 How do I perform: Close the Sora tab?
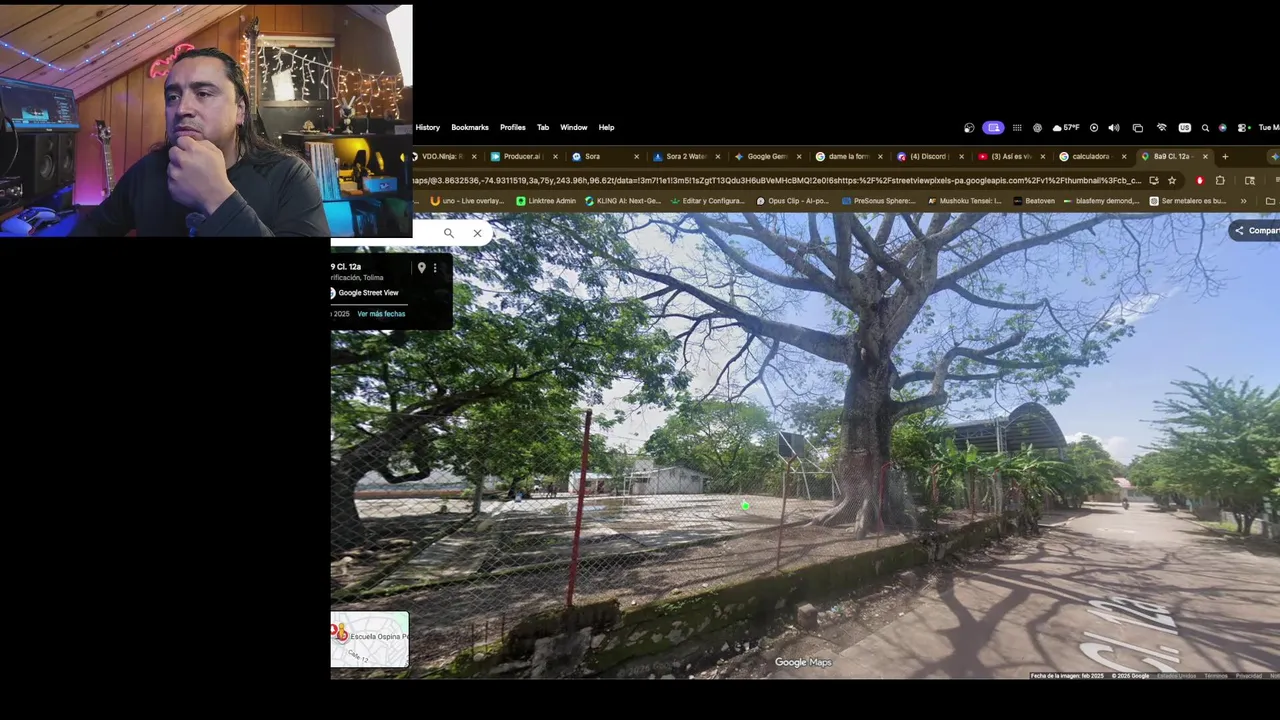click(636, 156)
